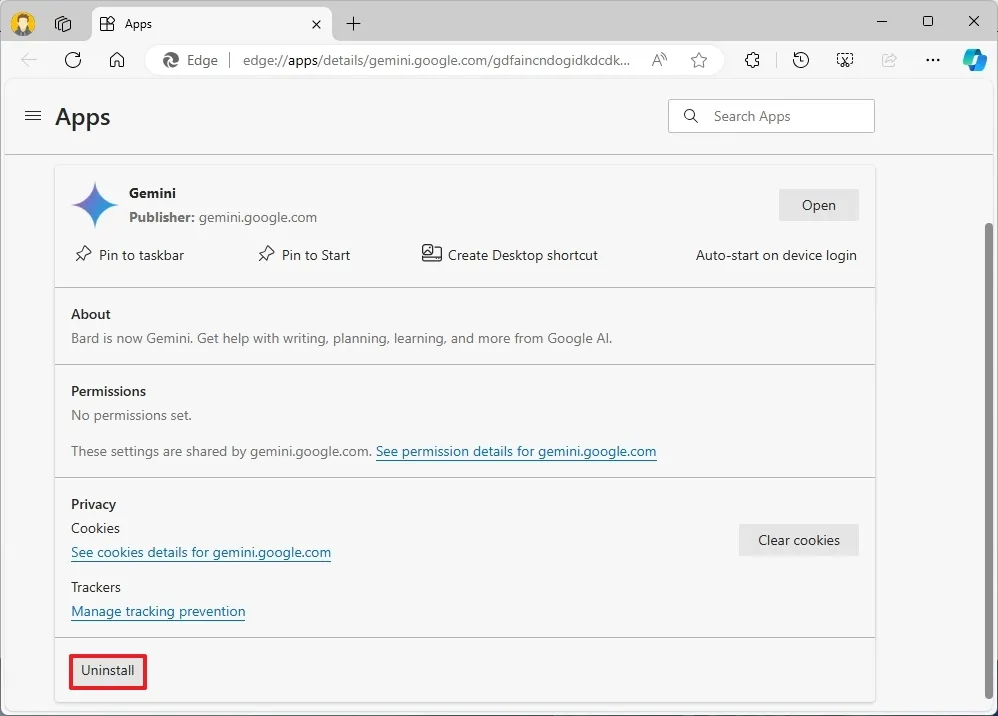This screenshot has width=998, height=716.
Task: Open the Edge site information dropdown
Action: pyautogui.click(x=189, y=60)
